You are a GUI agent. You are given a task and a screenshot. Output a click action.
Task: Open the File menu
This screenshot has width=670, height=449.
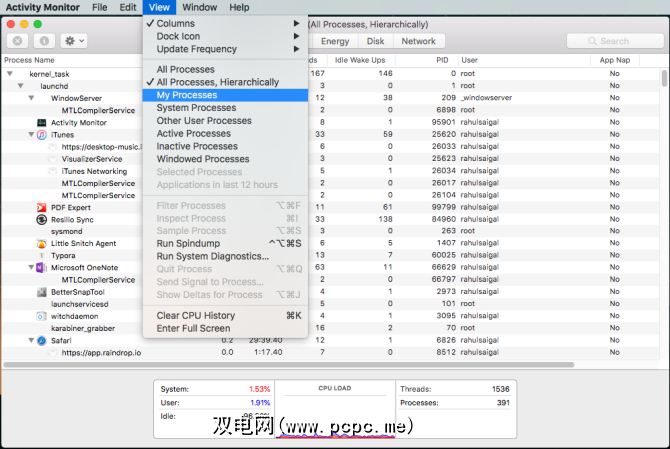click(x=100, y=7)
